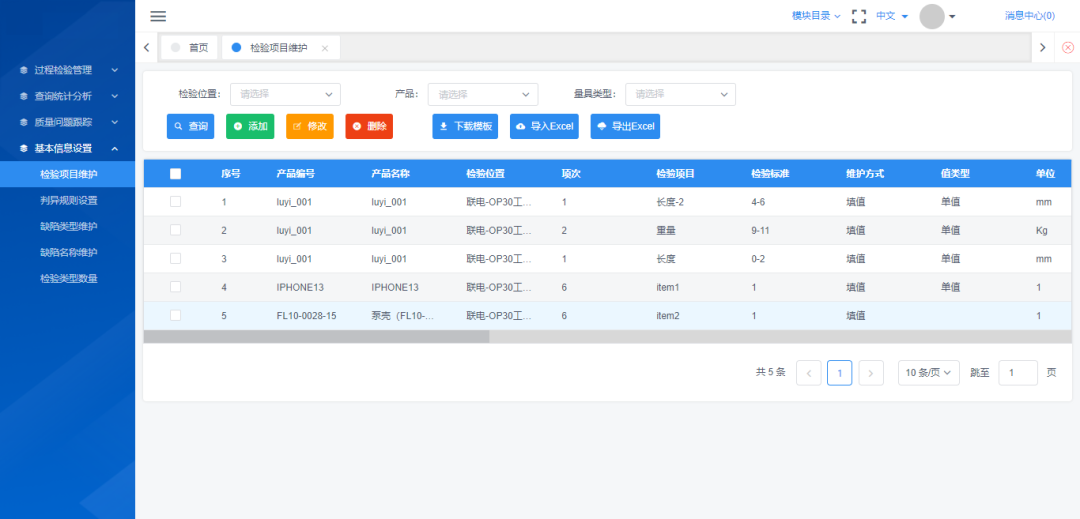The image size is (1080, 519).
Task: Click the Kg unit cell
Action: [x=1041, y=231]
